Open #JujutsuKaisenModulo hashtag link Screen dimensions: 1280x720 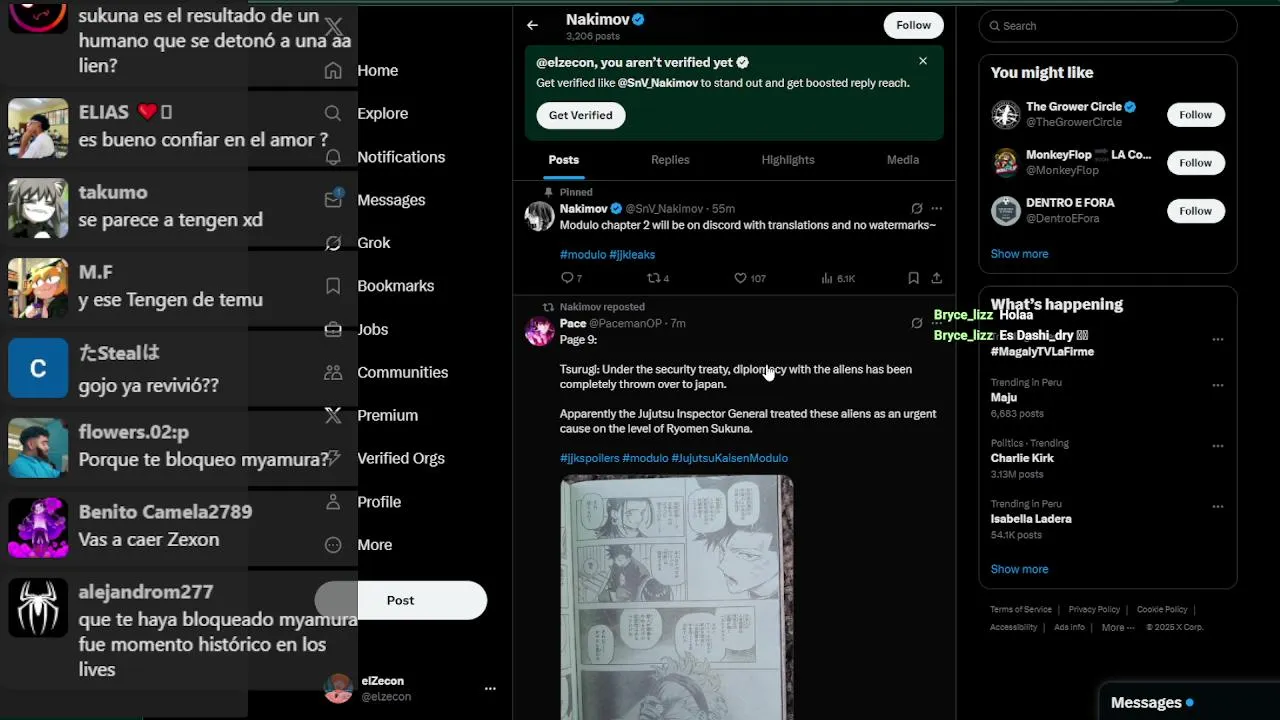pos(730,458)
